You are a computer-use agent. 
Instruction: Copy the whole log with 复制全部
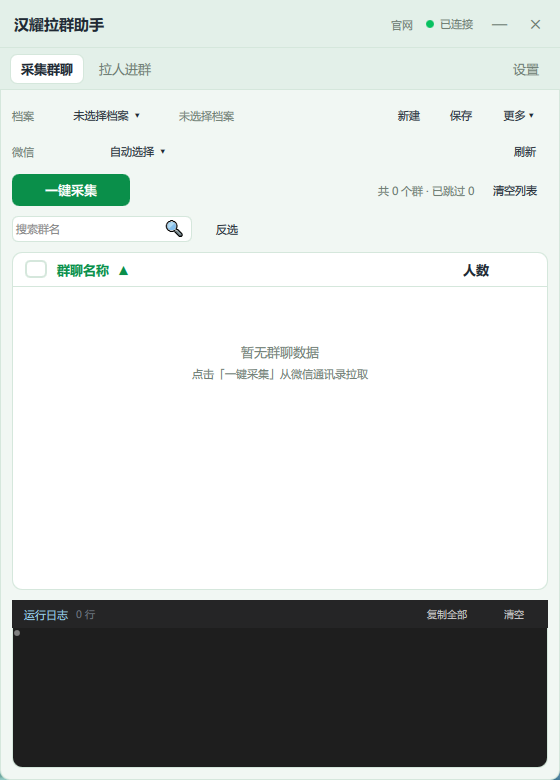coord(447,615)
